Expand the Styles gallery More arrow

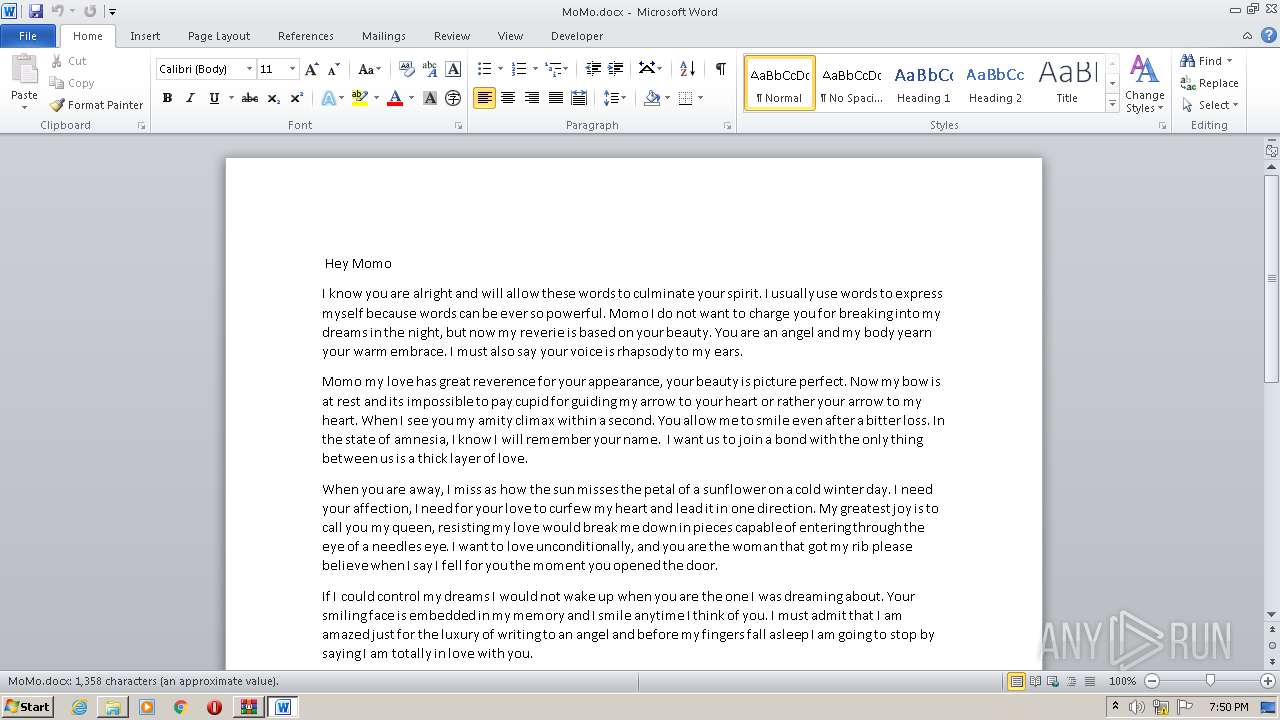point(1112,104)
